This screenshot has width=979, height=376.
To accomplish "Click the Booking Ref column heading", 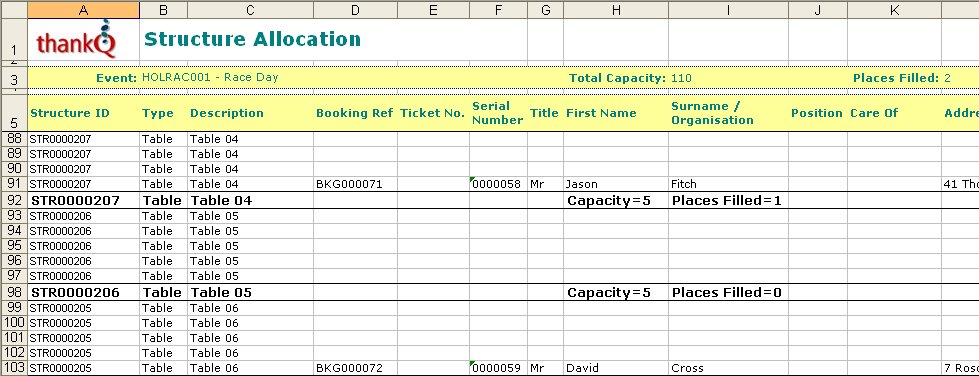I will click(355, 113).
